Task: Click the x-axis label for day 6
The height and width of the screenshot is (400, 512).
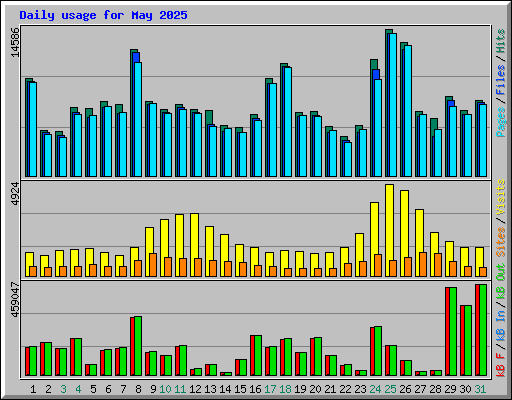Action: pyautogui.click(x=108, y=389)
